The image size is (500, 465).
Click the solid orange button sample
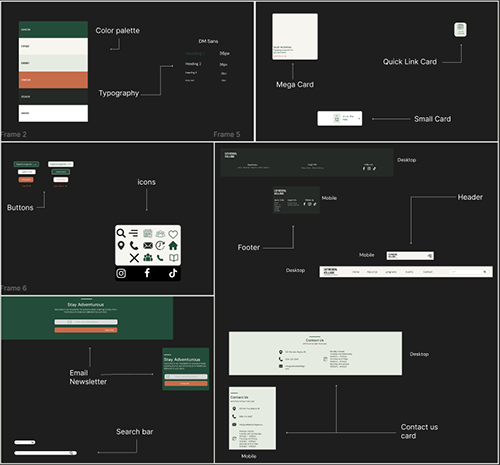[x=26, y=179]
